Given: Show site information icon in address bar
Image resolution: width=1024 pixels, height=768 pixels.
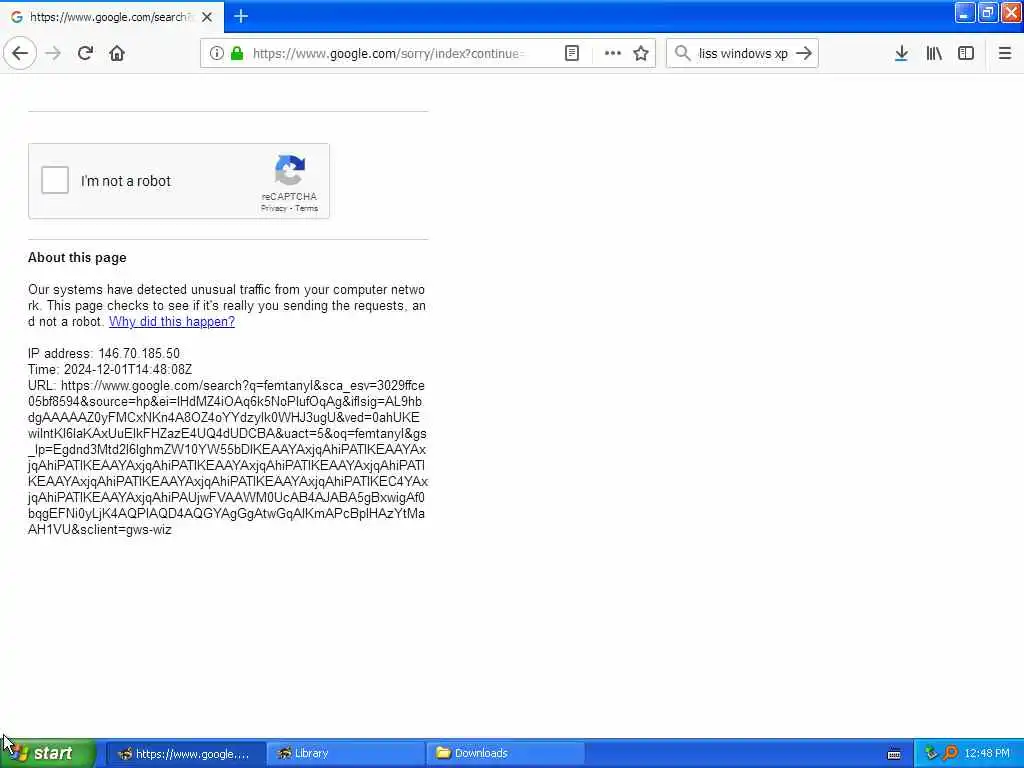Looking at the screenshot, I should (x=216, y=54).
